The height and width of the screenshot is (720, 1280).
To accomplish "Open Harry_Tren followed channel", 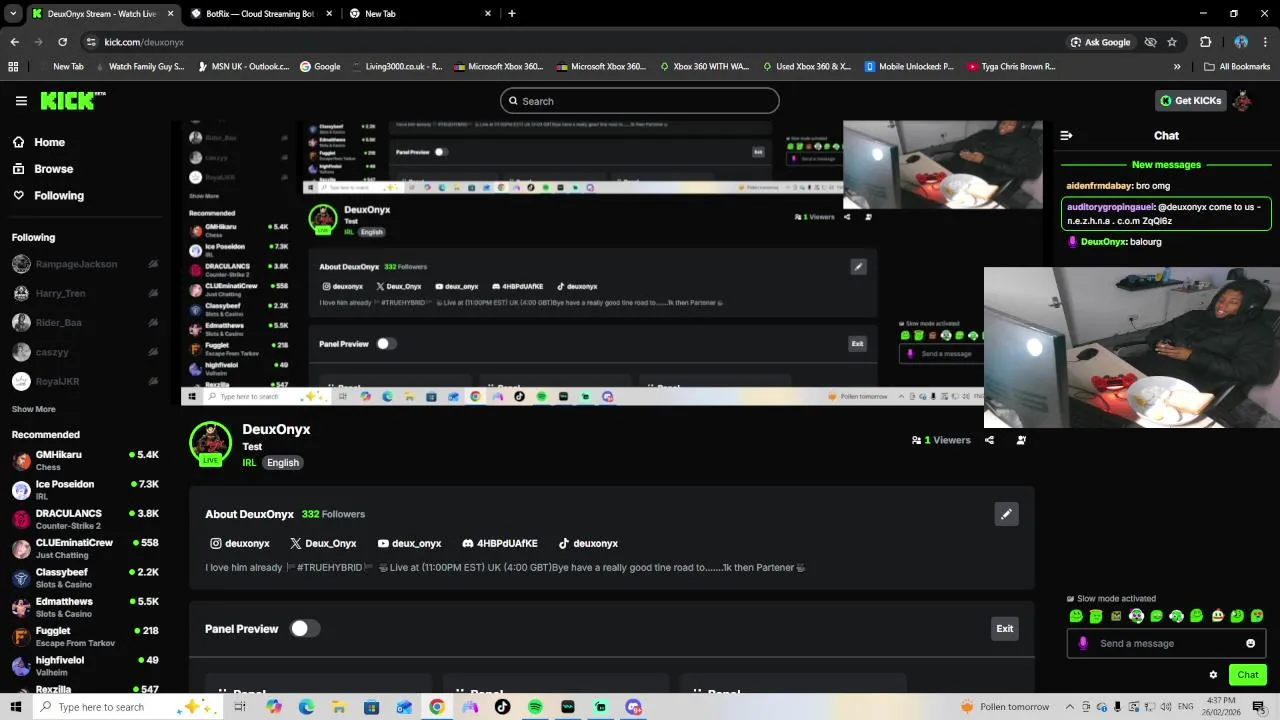I will [85, 293].
